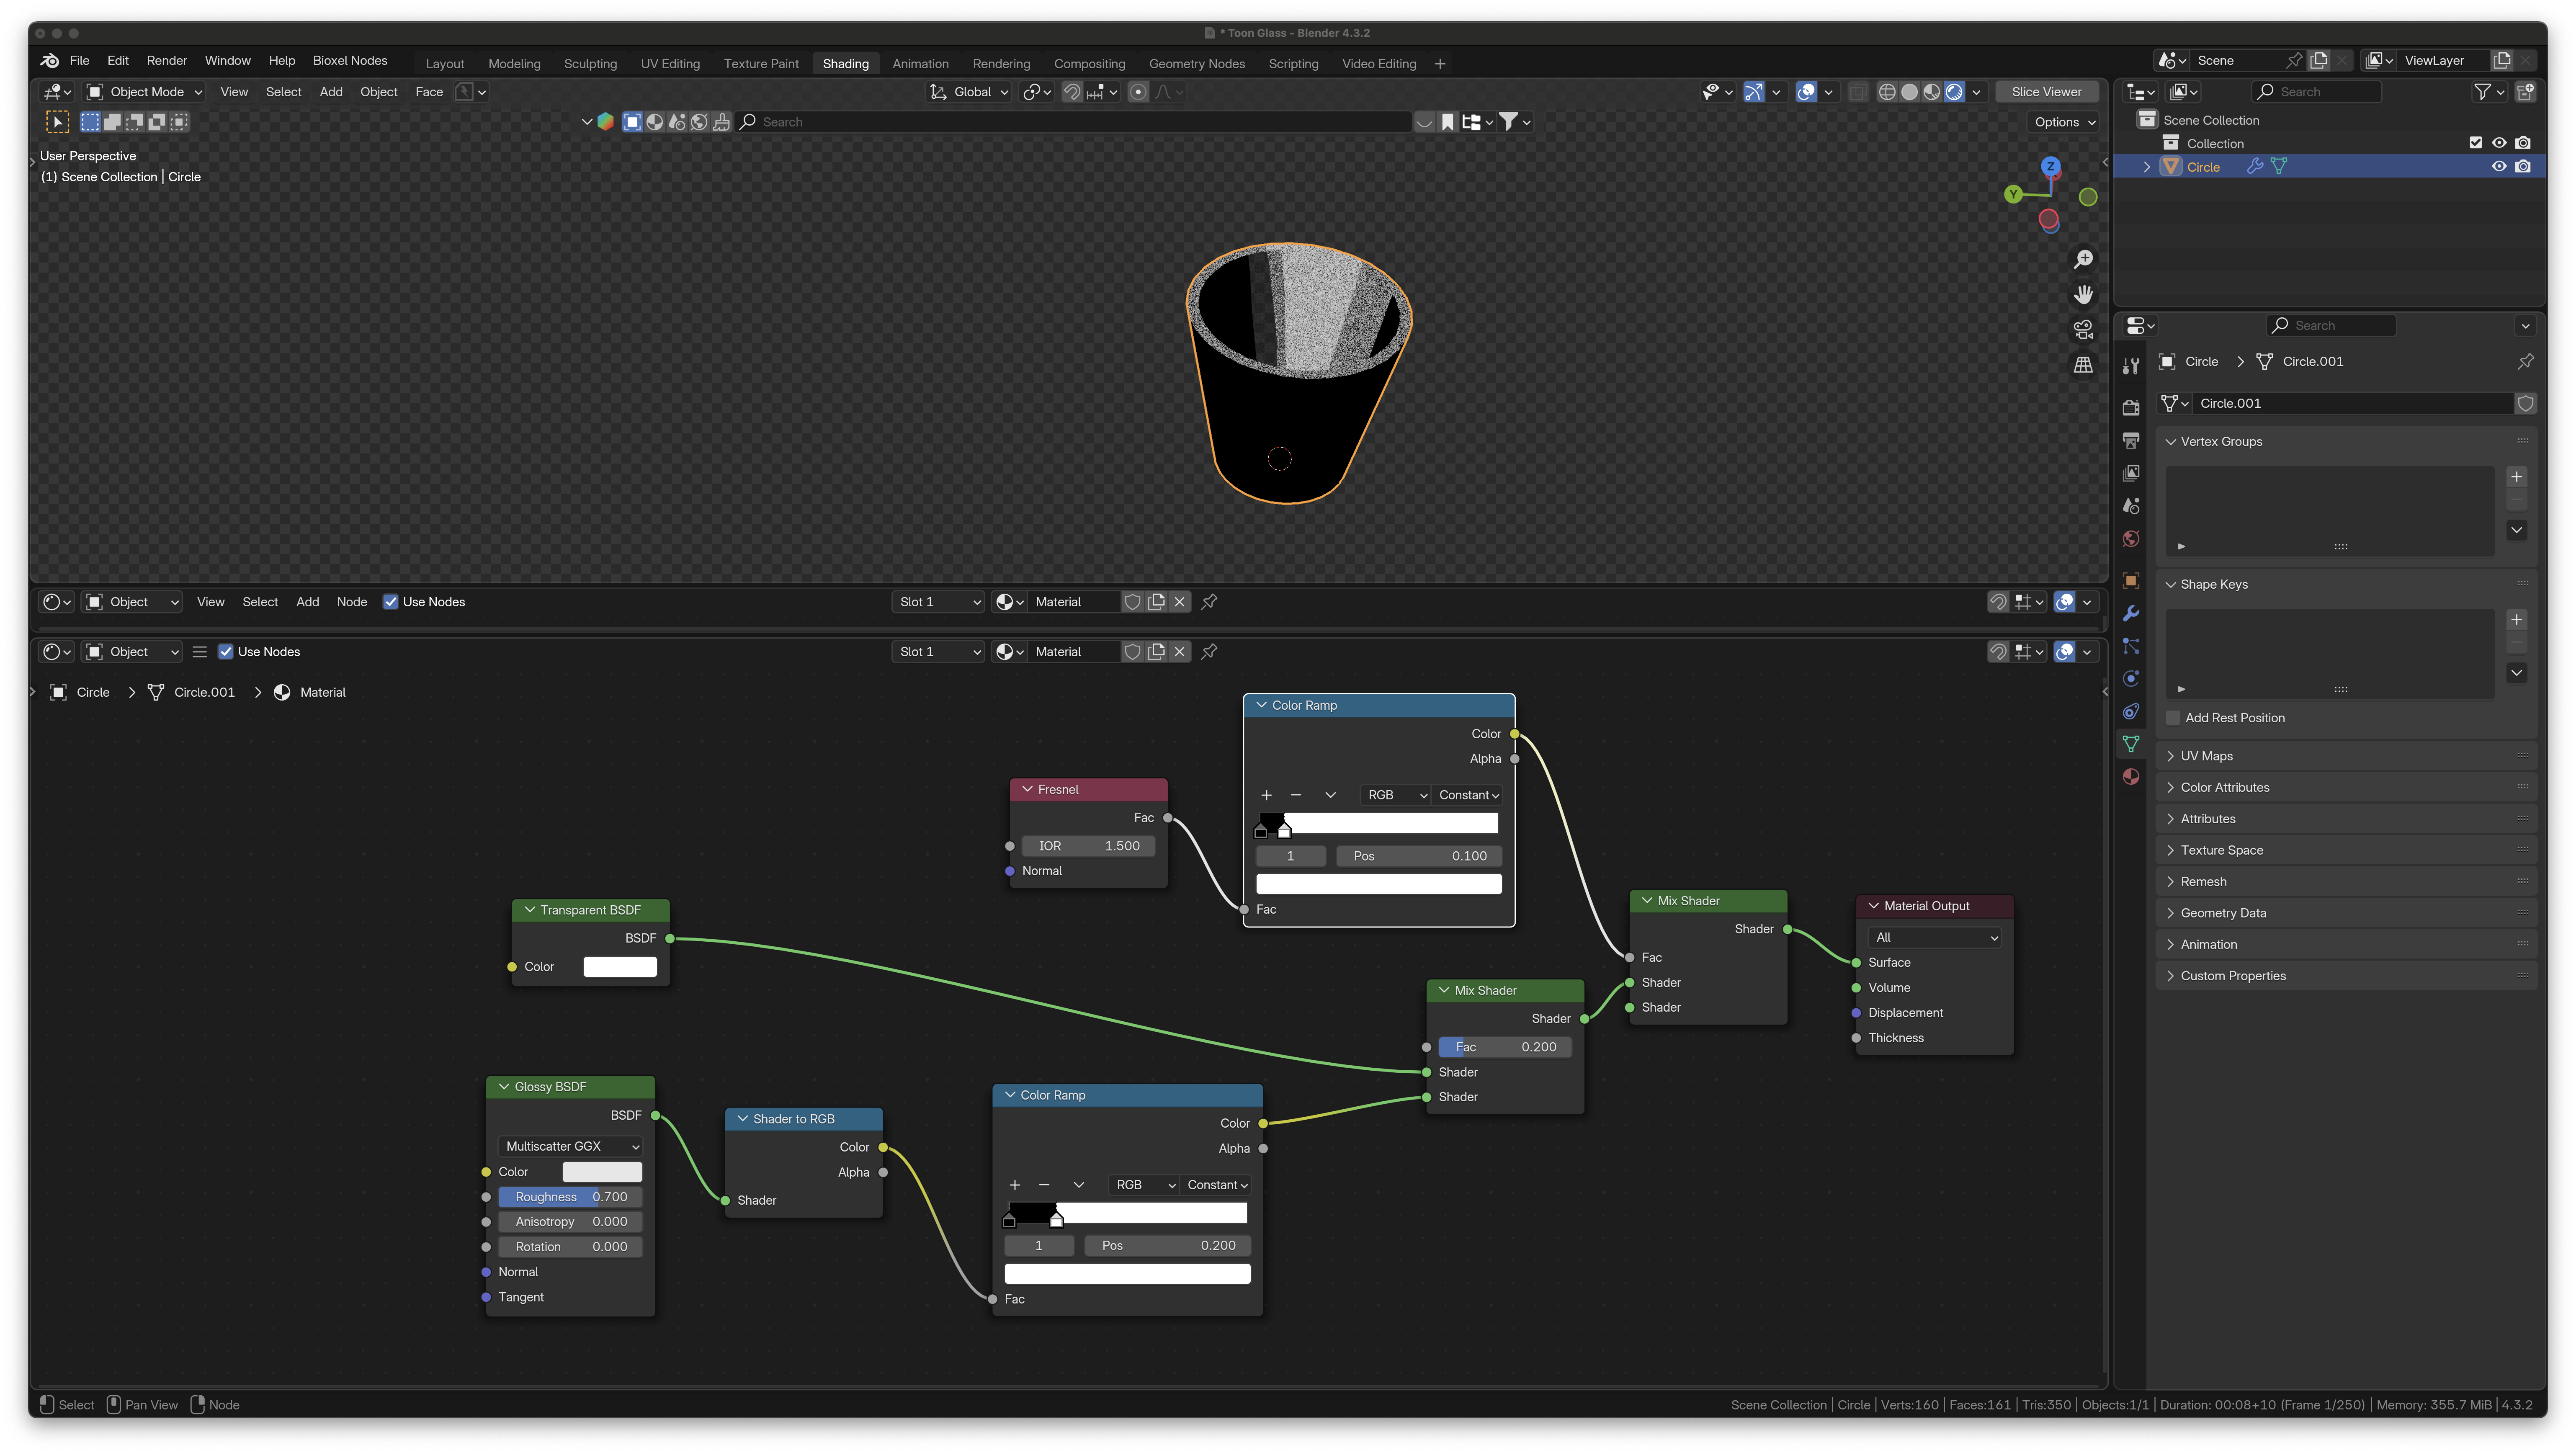The image size is (2576, 1453).
Task: Open the Output properties printer icon
Action: 2131,440
